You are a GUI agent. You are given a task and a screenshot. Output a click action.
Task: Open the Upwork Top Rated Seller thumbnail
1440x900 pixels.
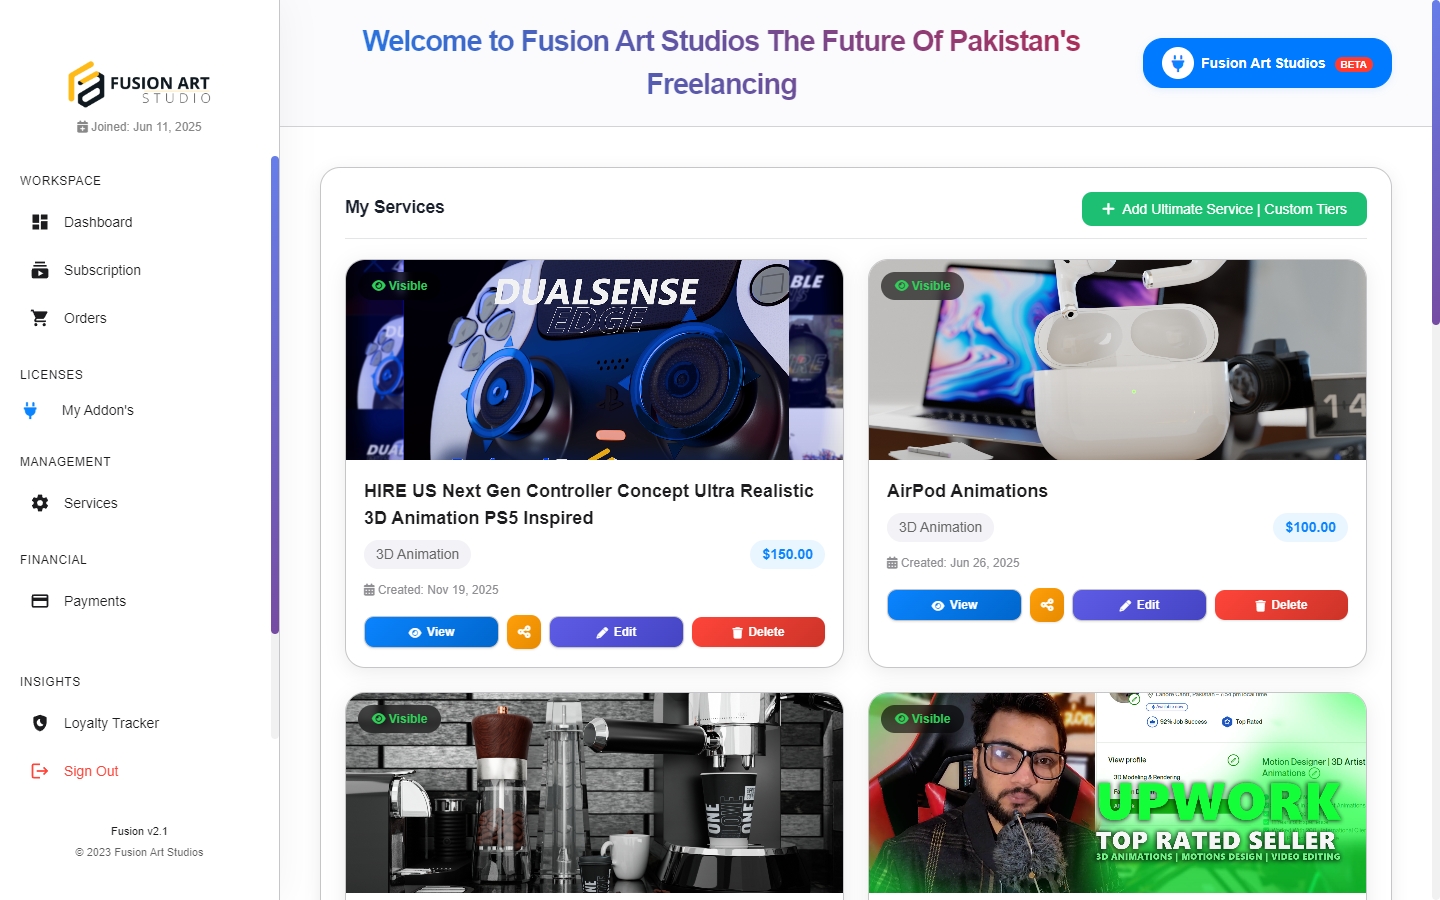click(x=1117, y=793)
